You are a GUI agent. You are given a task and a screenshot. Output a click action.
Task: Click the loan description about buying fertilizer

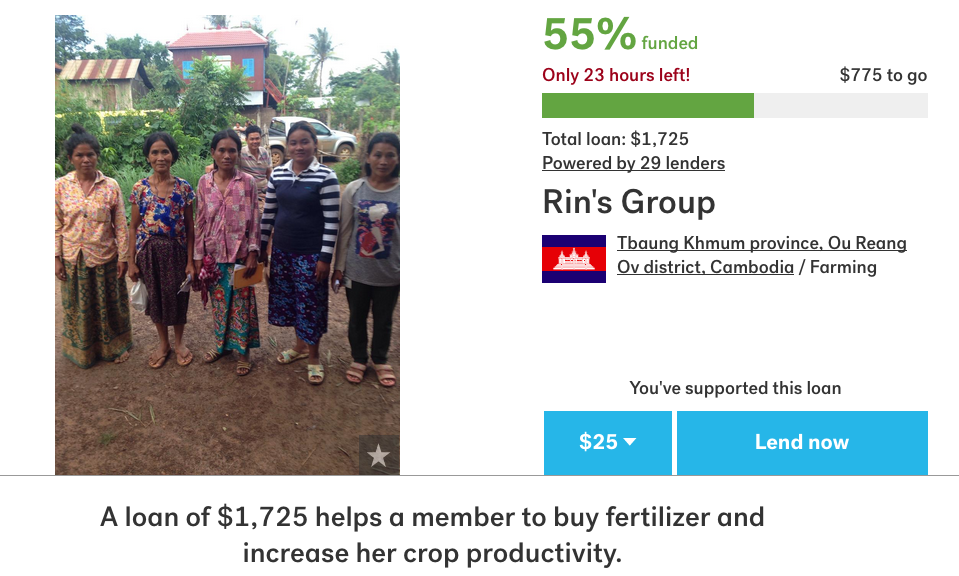(x=432, y=535)
